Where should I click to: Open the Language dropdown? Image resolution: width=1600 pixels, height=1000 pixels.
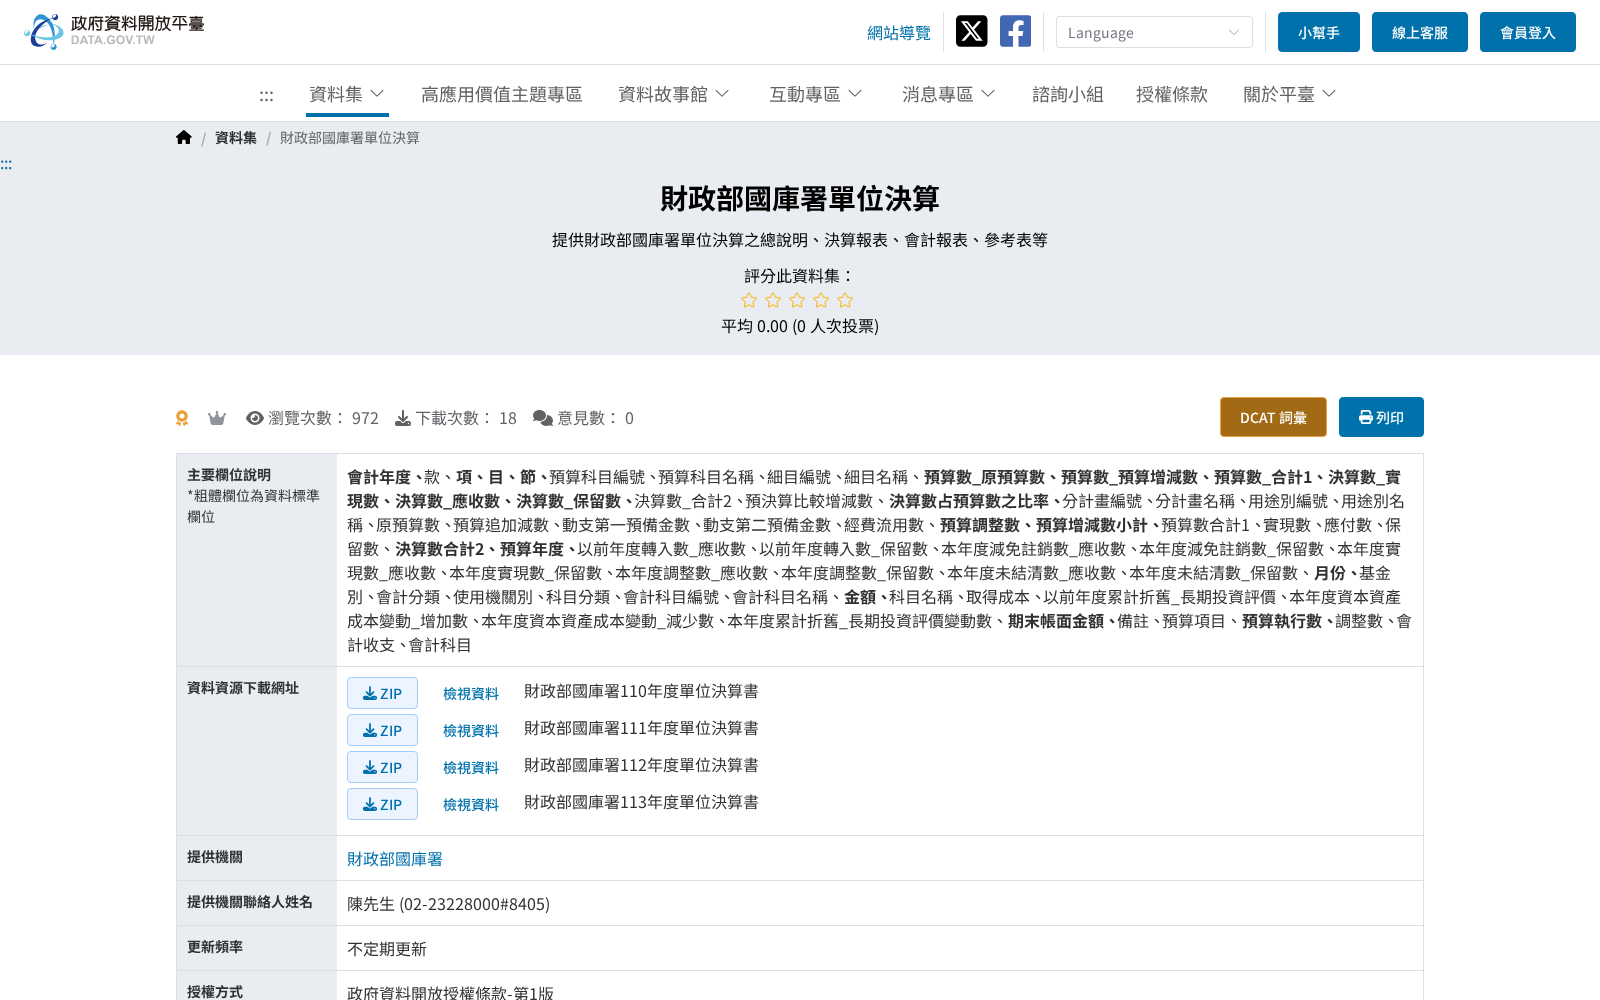[1154, 32]
